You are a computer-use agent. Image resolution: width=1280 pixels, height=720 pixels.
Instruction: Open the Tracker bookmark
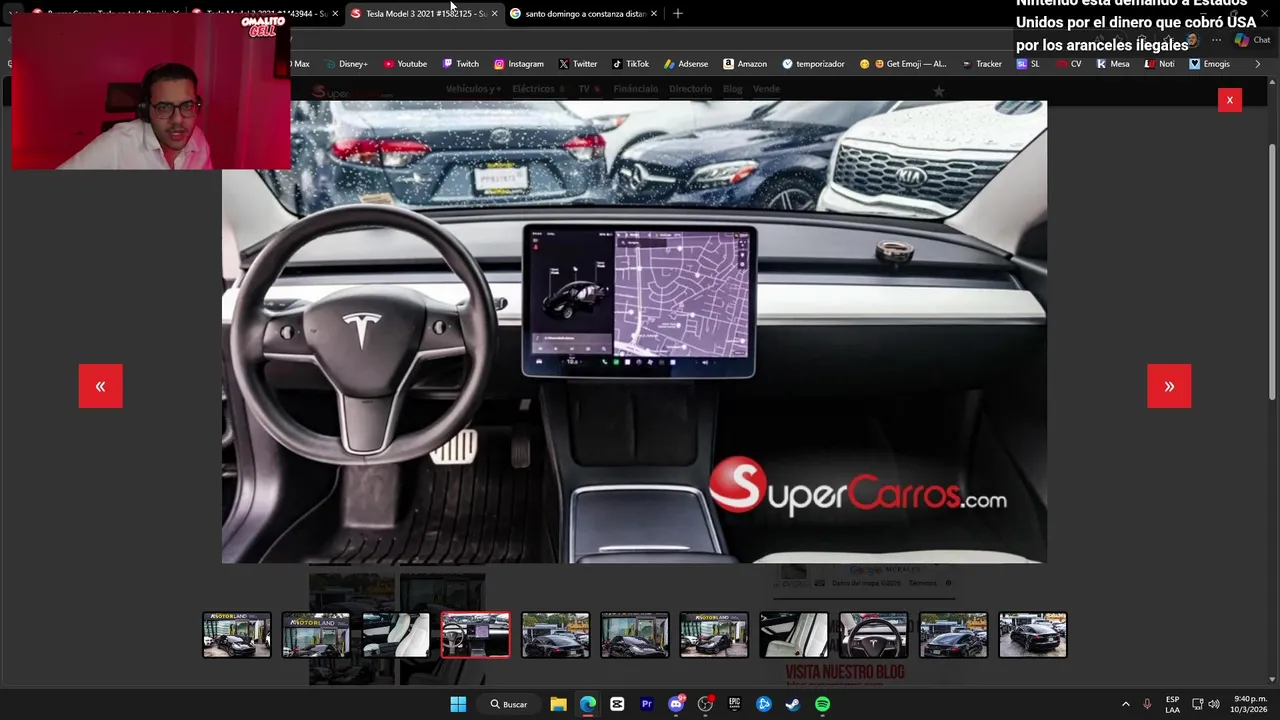click(982, 64)
